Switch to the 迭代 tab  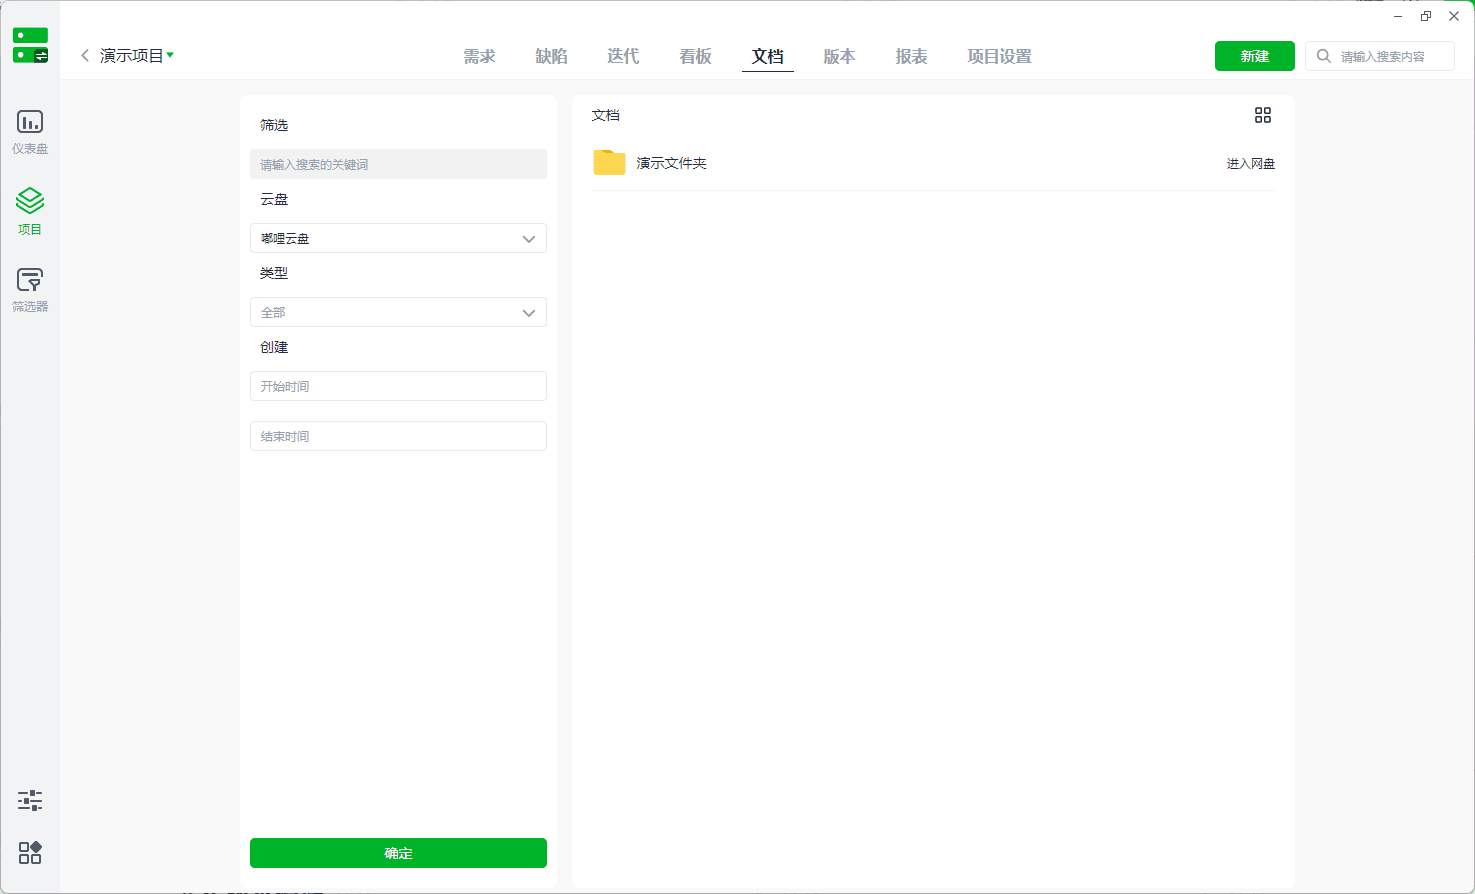(x=623, y=56)
